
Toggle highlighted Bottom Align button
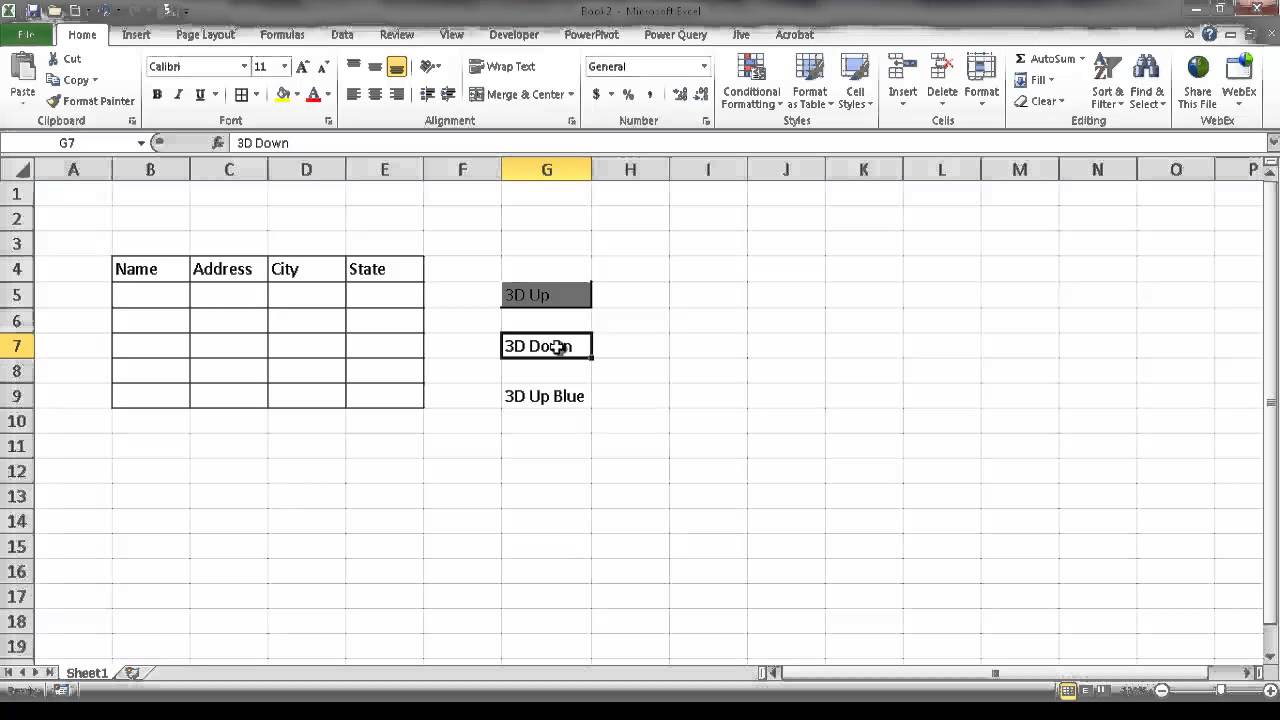(x=397, y=67)
